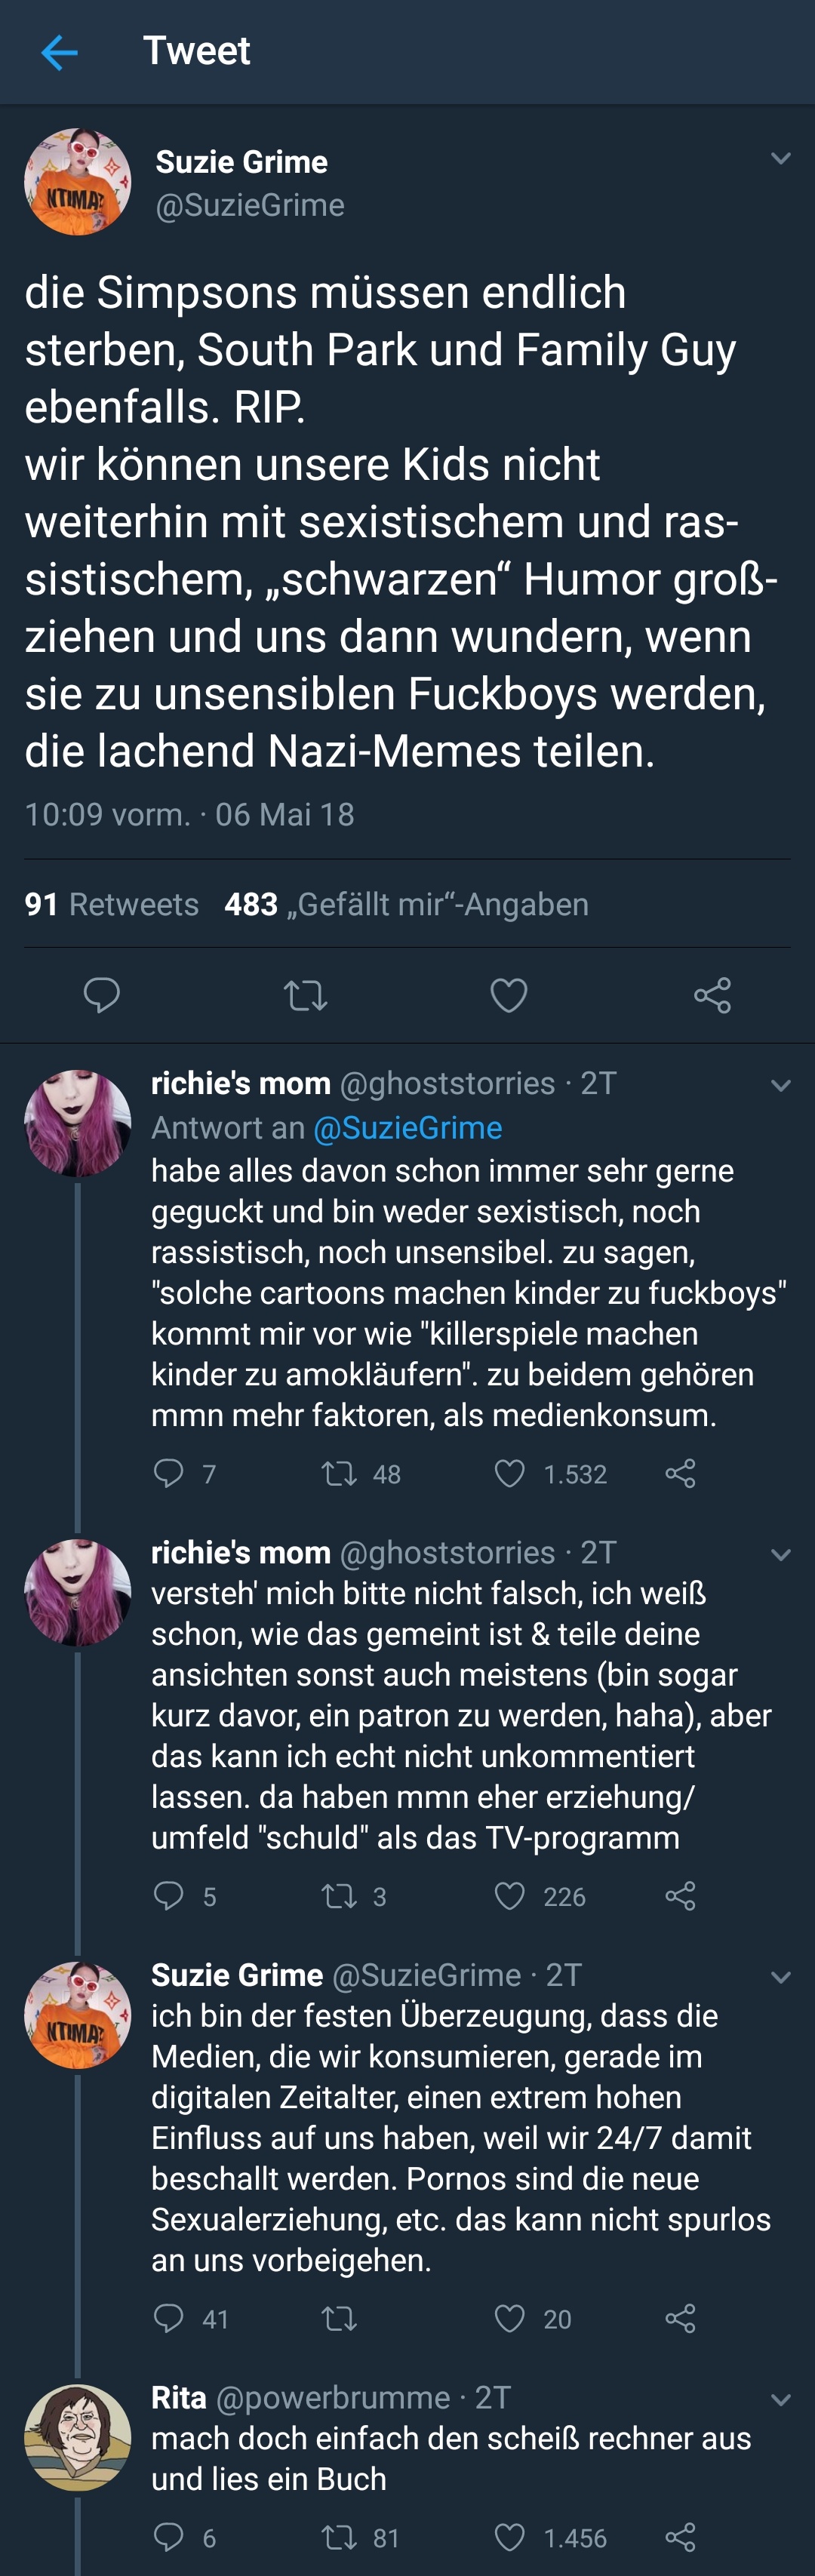Retweet the main Simpsons tweet
Screen dimensions: 815x2576
305,995
